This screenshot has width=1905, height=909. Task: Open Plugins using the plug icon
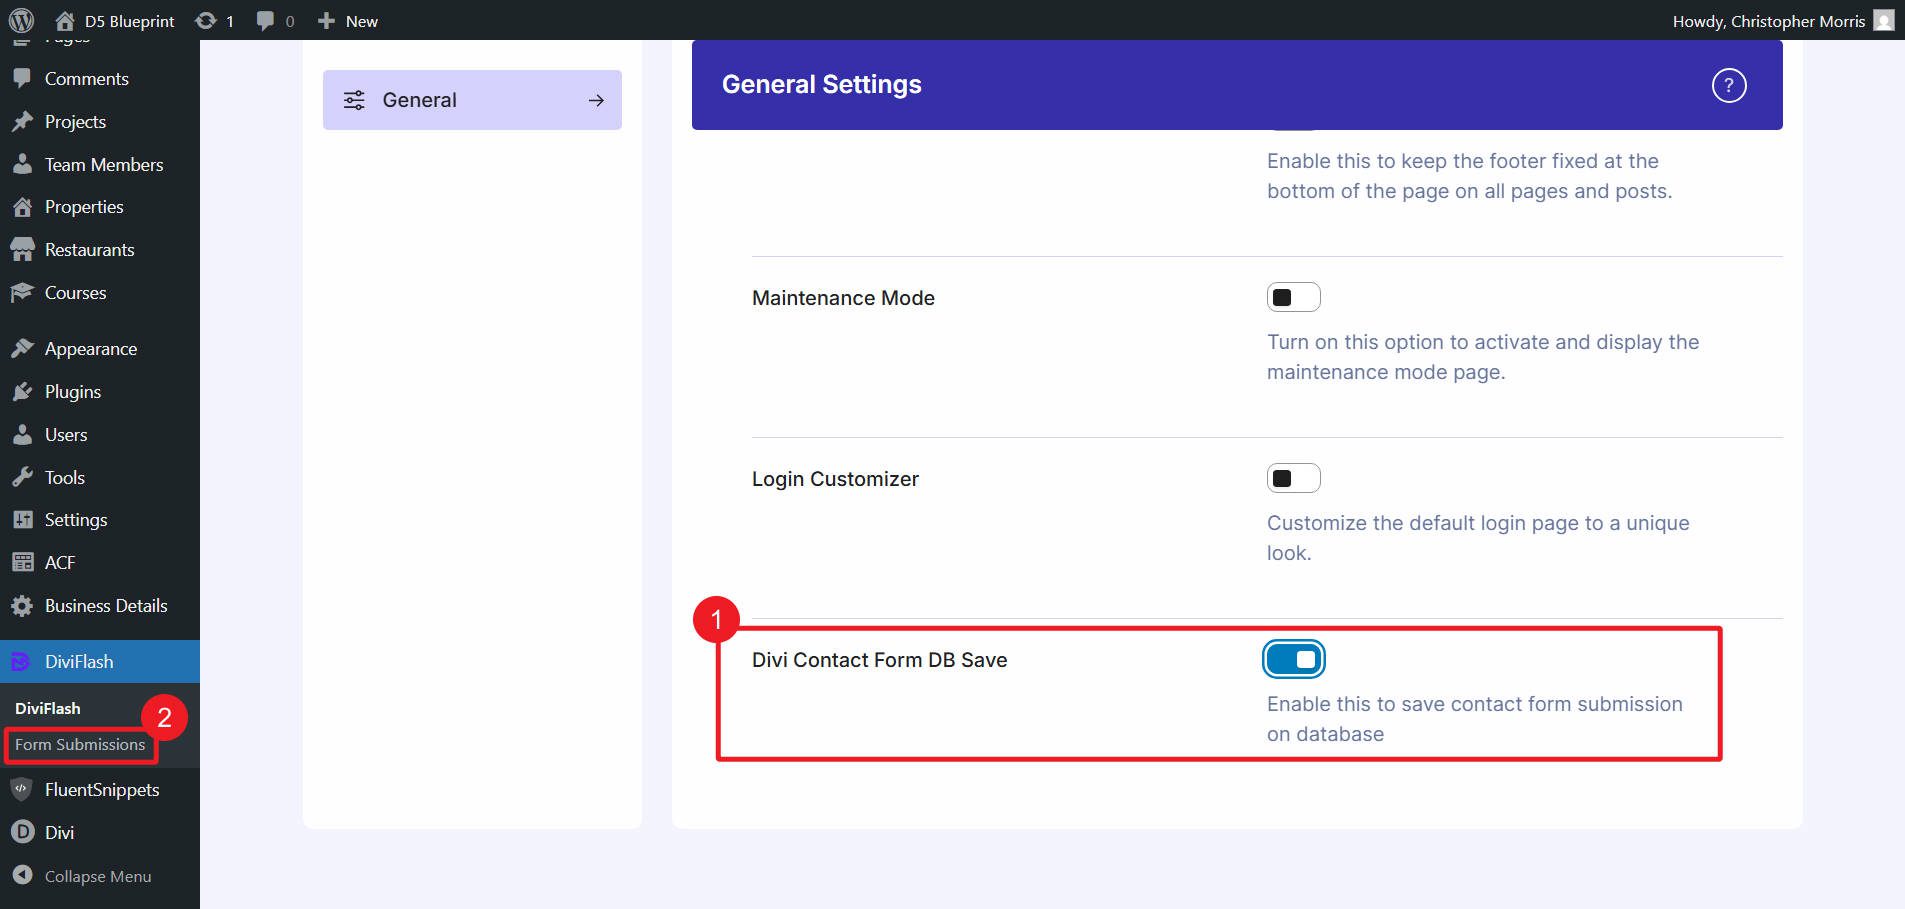(25, 391)
